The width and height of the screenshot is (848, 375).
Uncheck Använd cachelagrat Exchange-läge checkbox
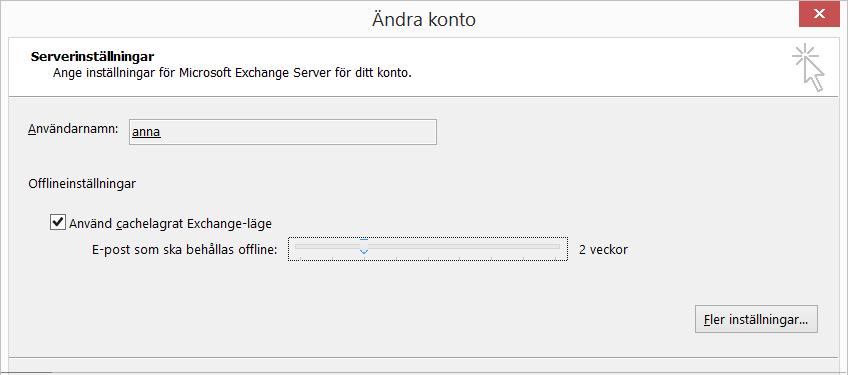click(x=58, y=222)
